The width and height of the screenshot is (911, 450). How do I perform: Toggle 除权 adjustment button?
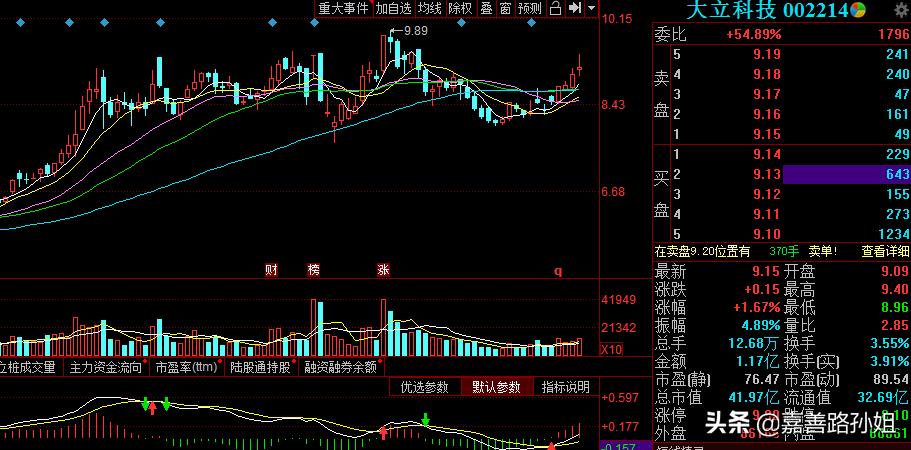460,8
